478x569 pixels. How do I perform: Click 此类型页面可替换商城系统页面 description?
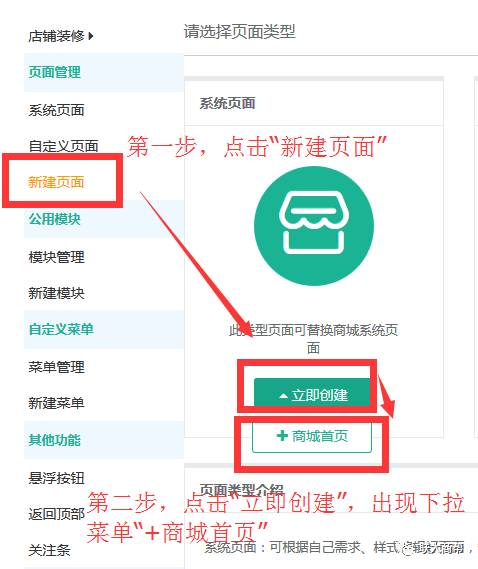(313, 339)
